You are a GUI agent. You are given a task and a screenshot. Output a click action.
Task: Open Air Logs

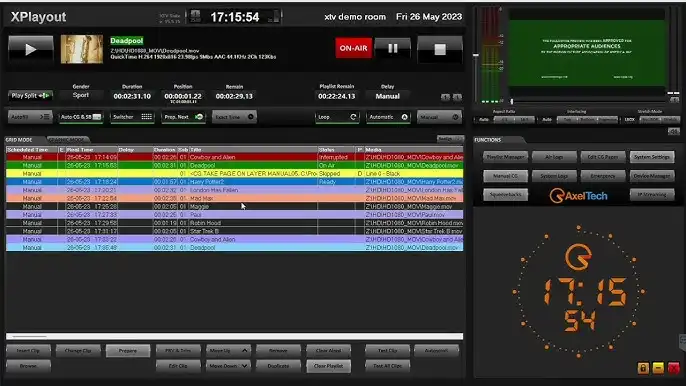click(554, 157)
